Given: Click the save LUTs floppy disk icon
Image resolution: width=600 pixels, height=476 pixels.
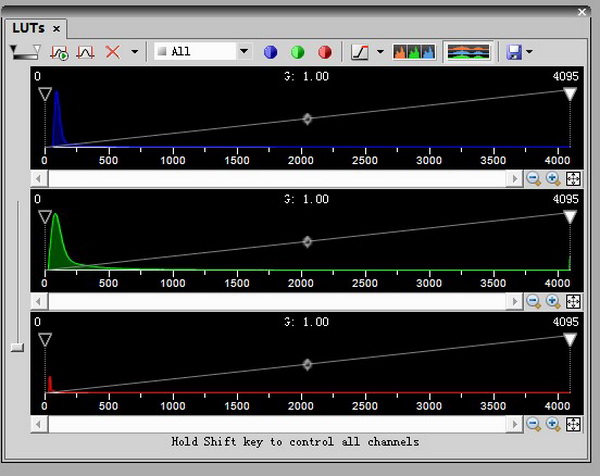Looking at the screenshot, I should click(x=514, y=52).
